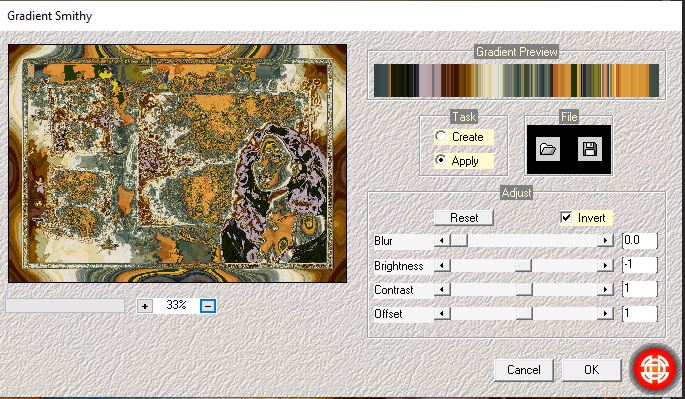
Task: Click the Brightness slider thumb
Action: [523, 265]
